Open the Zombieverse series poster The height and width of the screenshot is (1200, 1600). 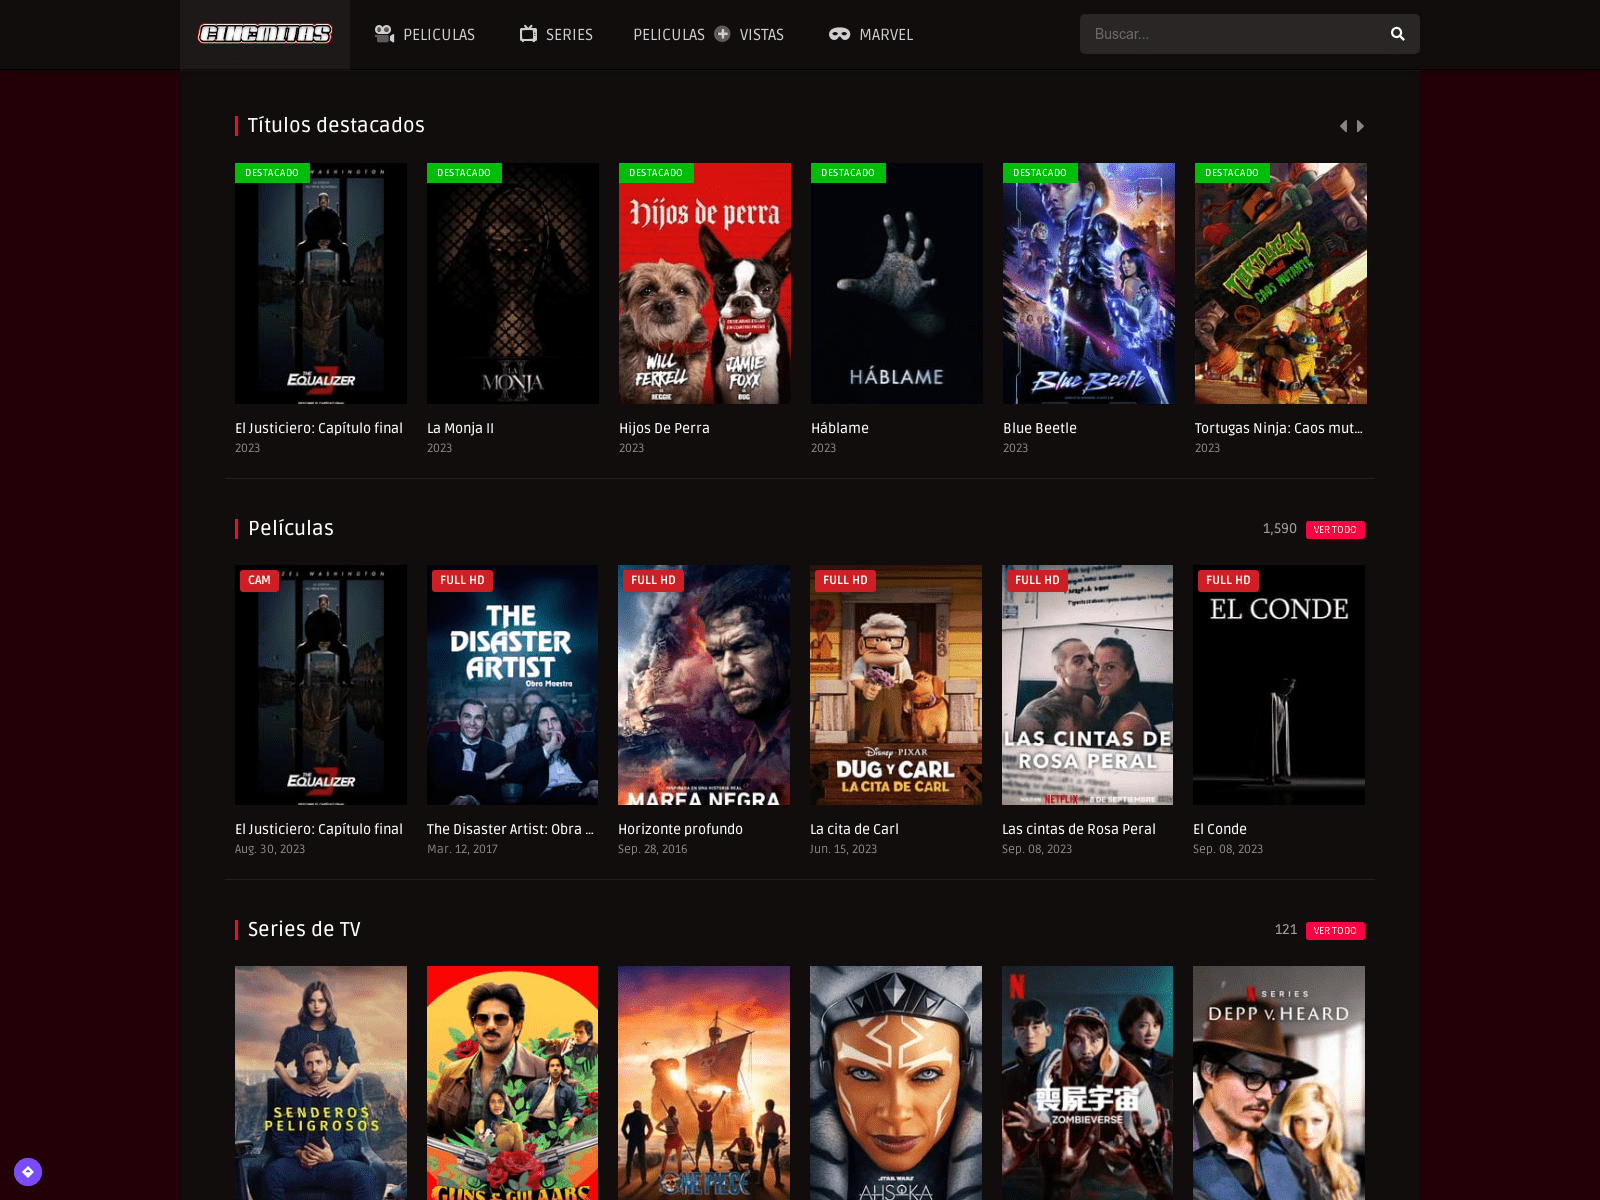[x=1087, y=1083]
